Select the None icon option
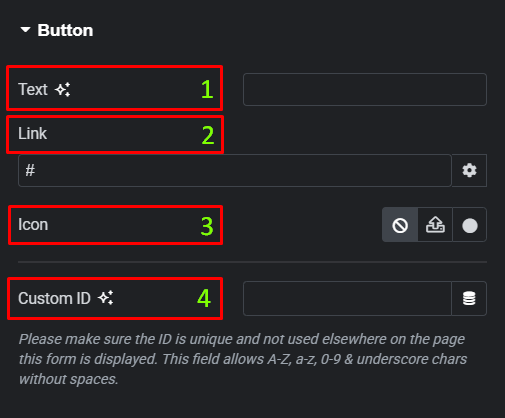 tap(400, 225)
